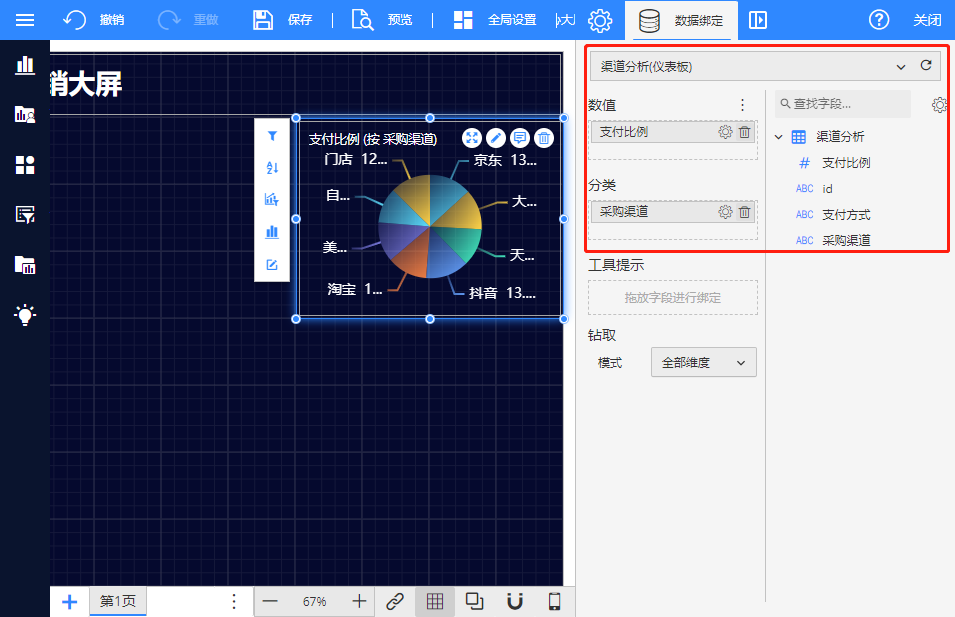Click the 预览 button
The height and width of the screenshot is (617, 955).
[x=382, y=20]
